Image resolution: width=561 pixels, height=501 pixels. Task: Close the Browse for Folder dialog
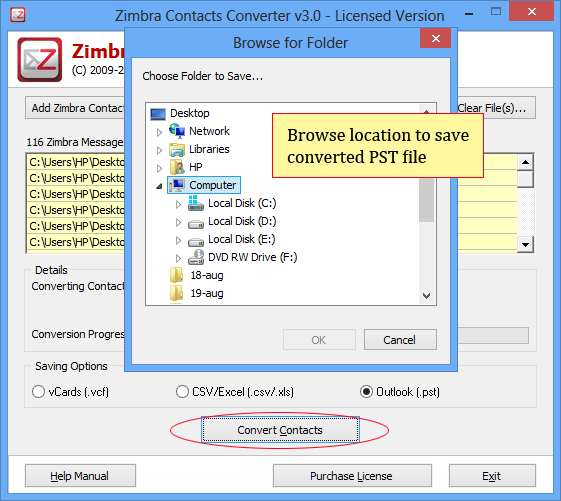(435, 38)
